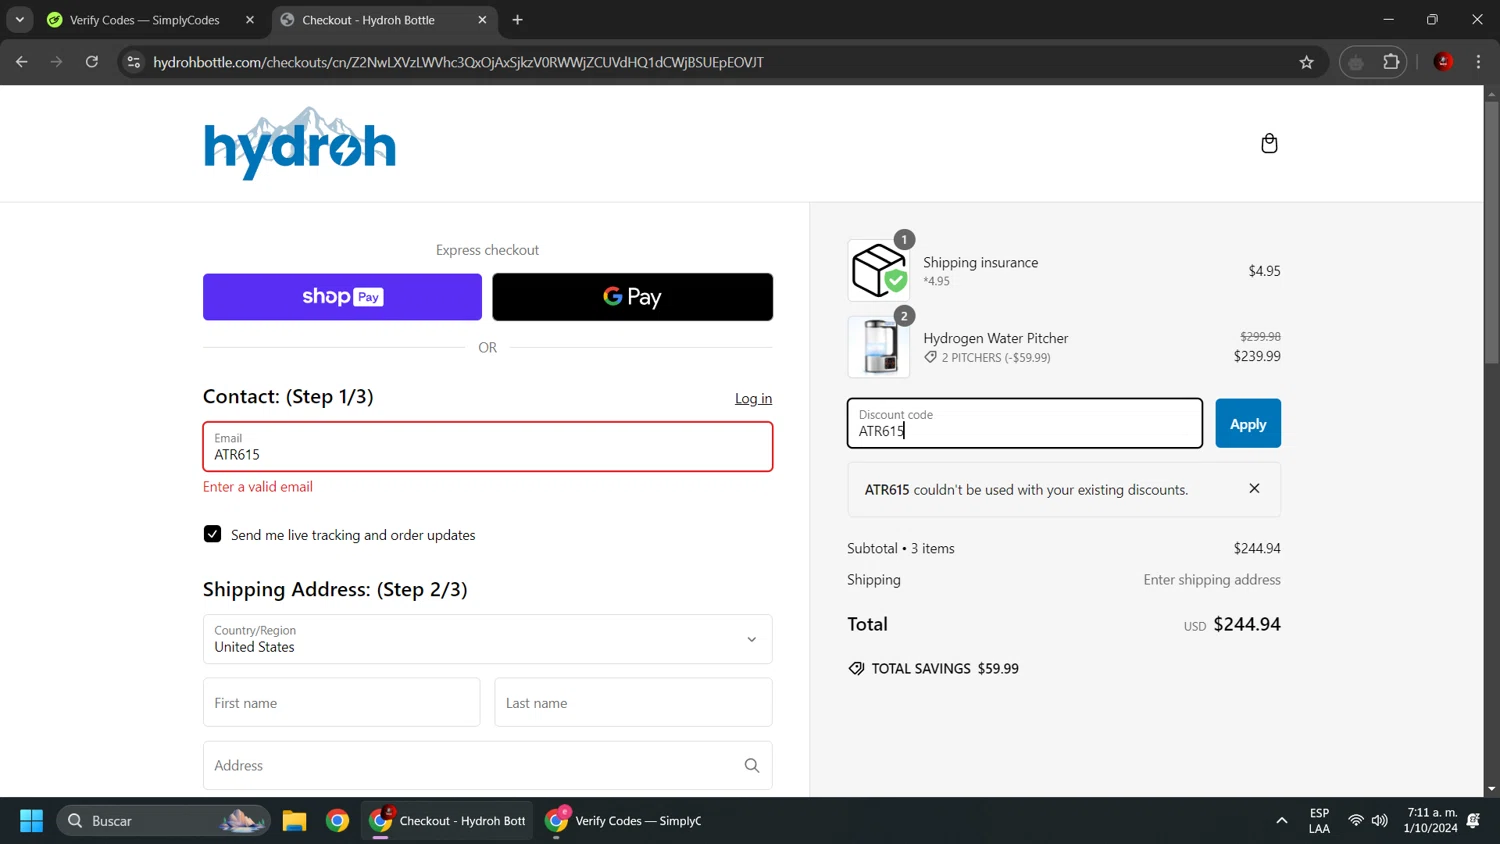This screenshot has height=844, width=1500.
Task: Click the greyed-out extension icon beside puzzle icon
Action: [1356, 62]
